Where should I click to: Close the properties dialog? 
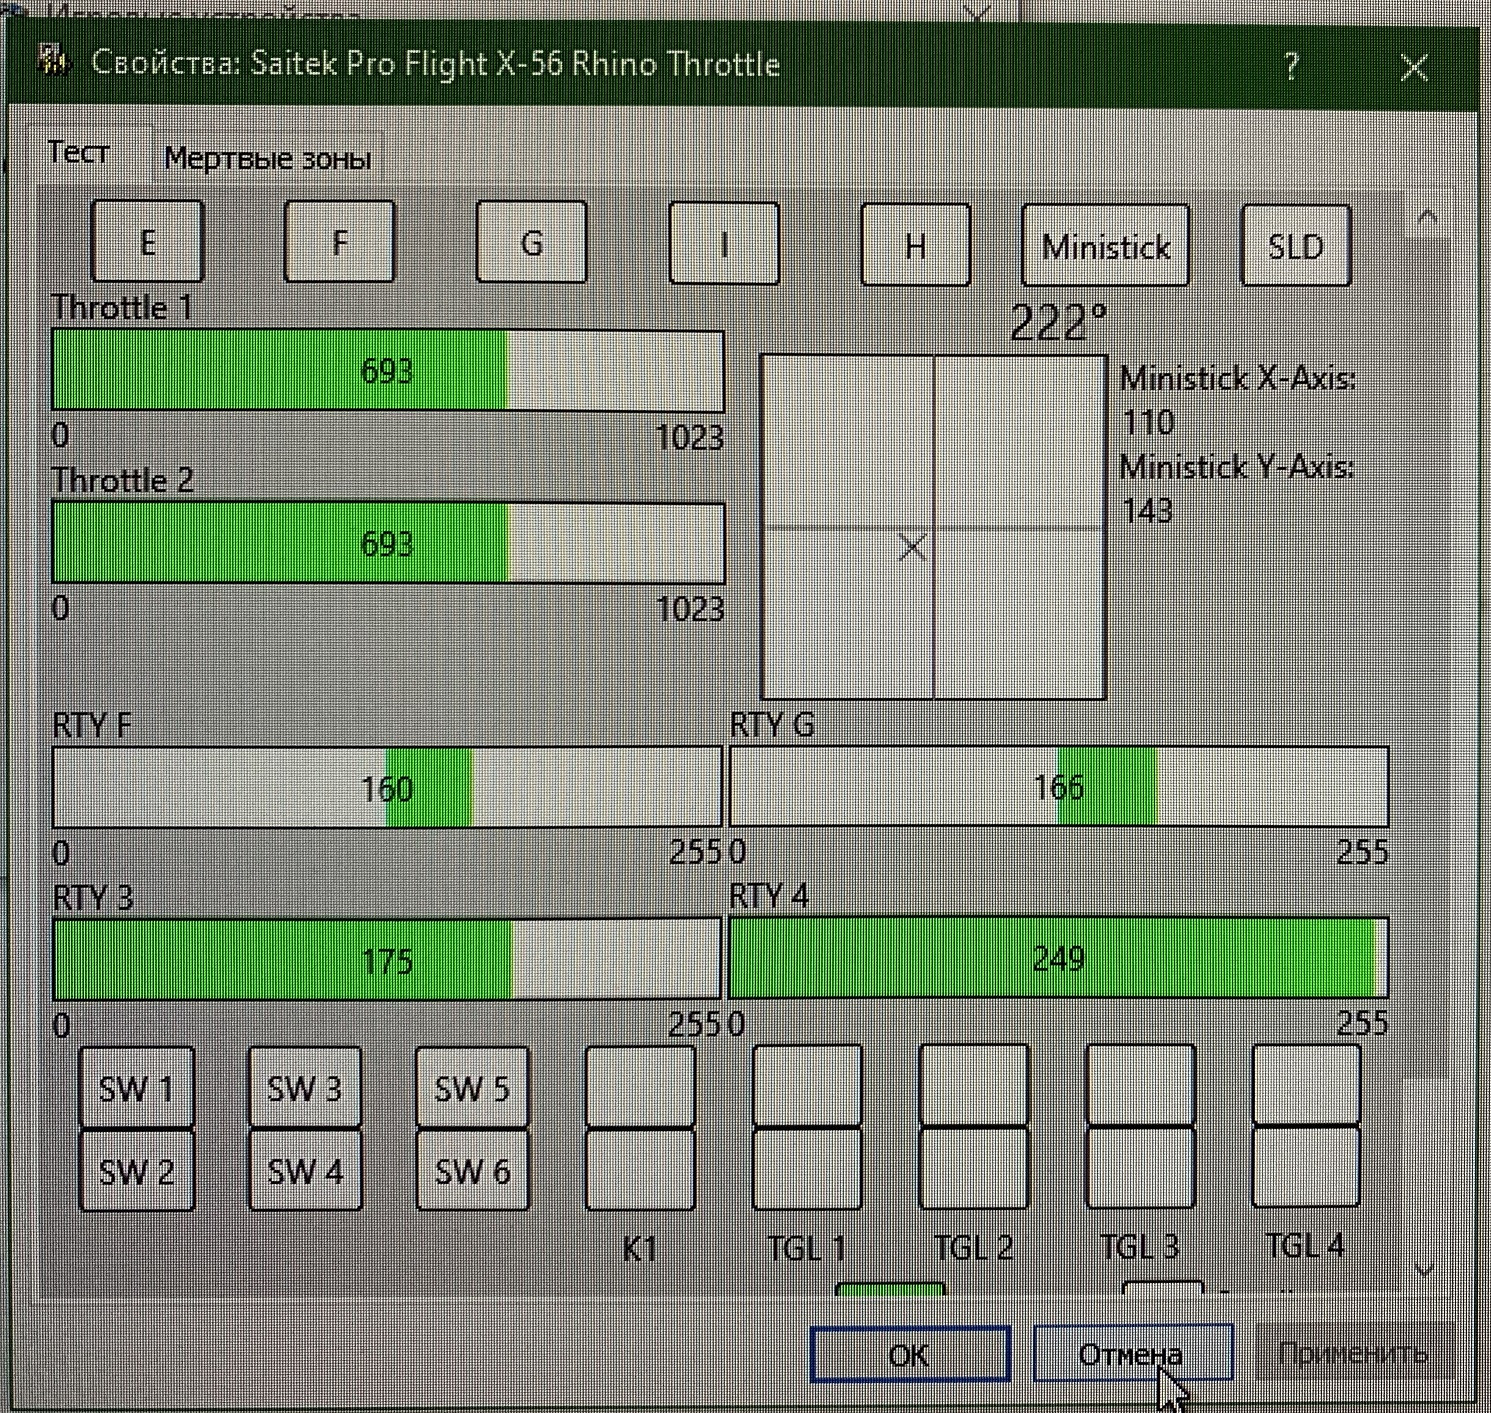pos(1414,68)
